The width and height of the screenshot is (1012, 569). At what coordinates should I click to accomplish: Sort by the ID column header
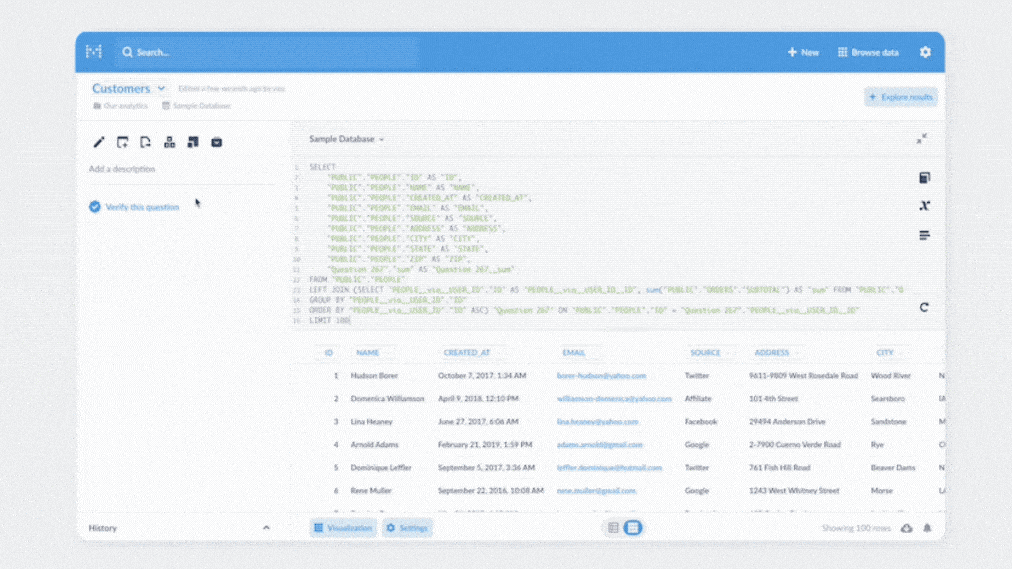coord(329,353)
